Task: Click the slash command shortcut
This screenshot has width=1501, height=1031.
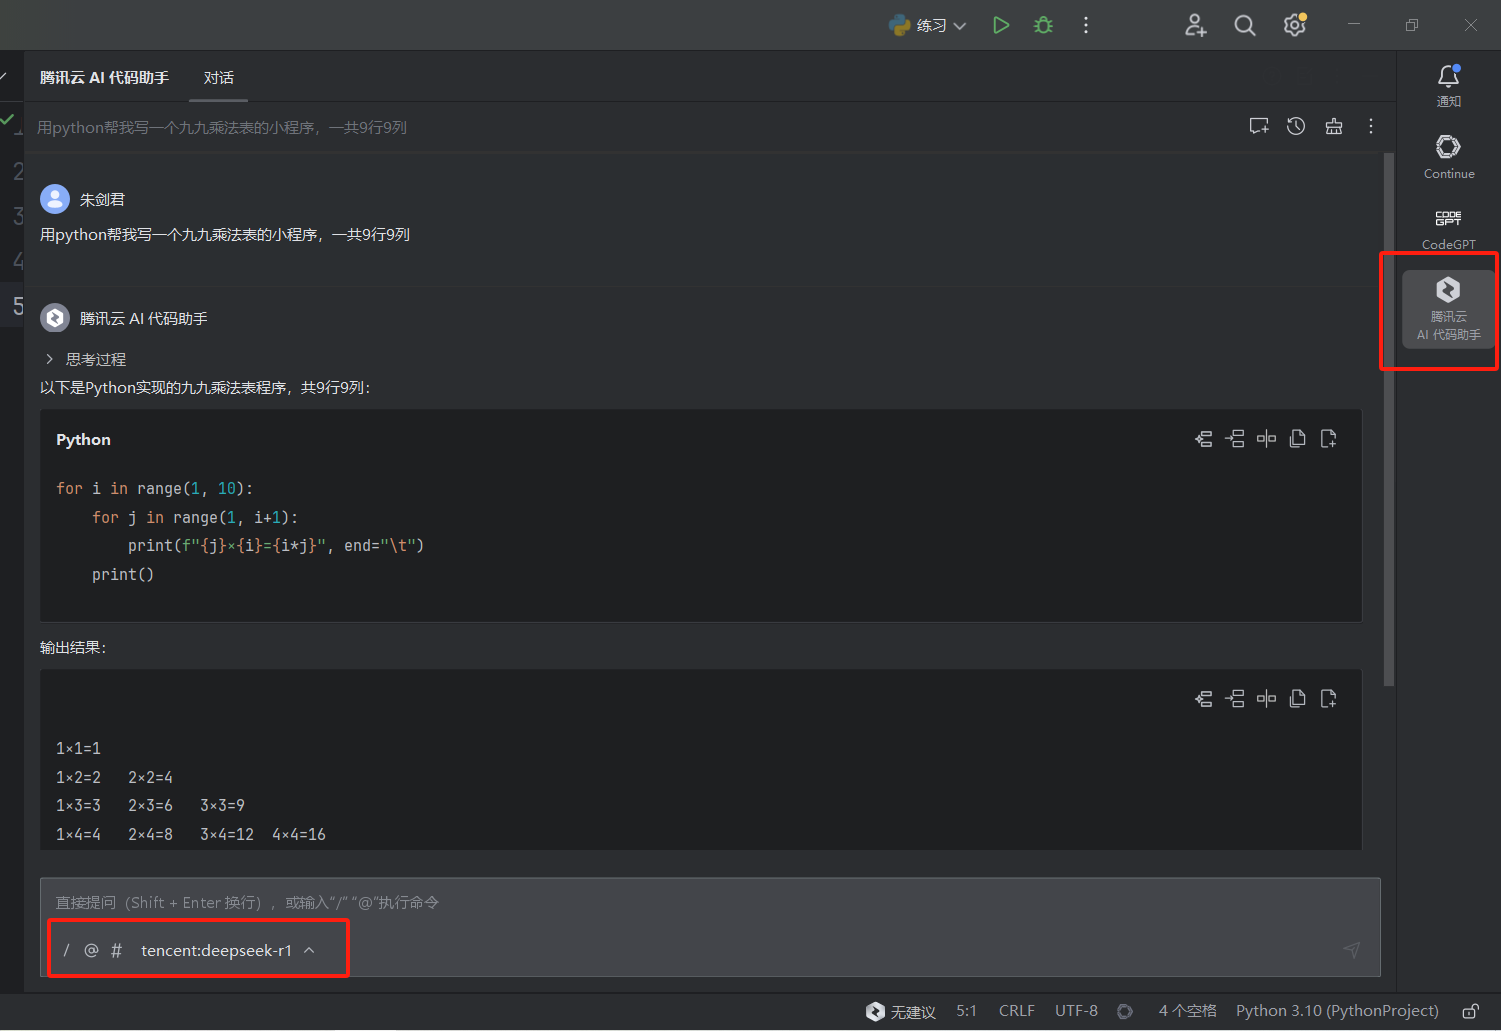Action: pyautogui.click(x=66, y=950)
